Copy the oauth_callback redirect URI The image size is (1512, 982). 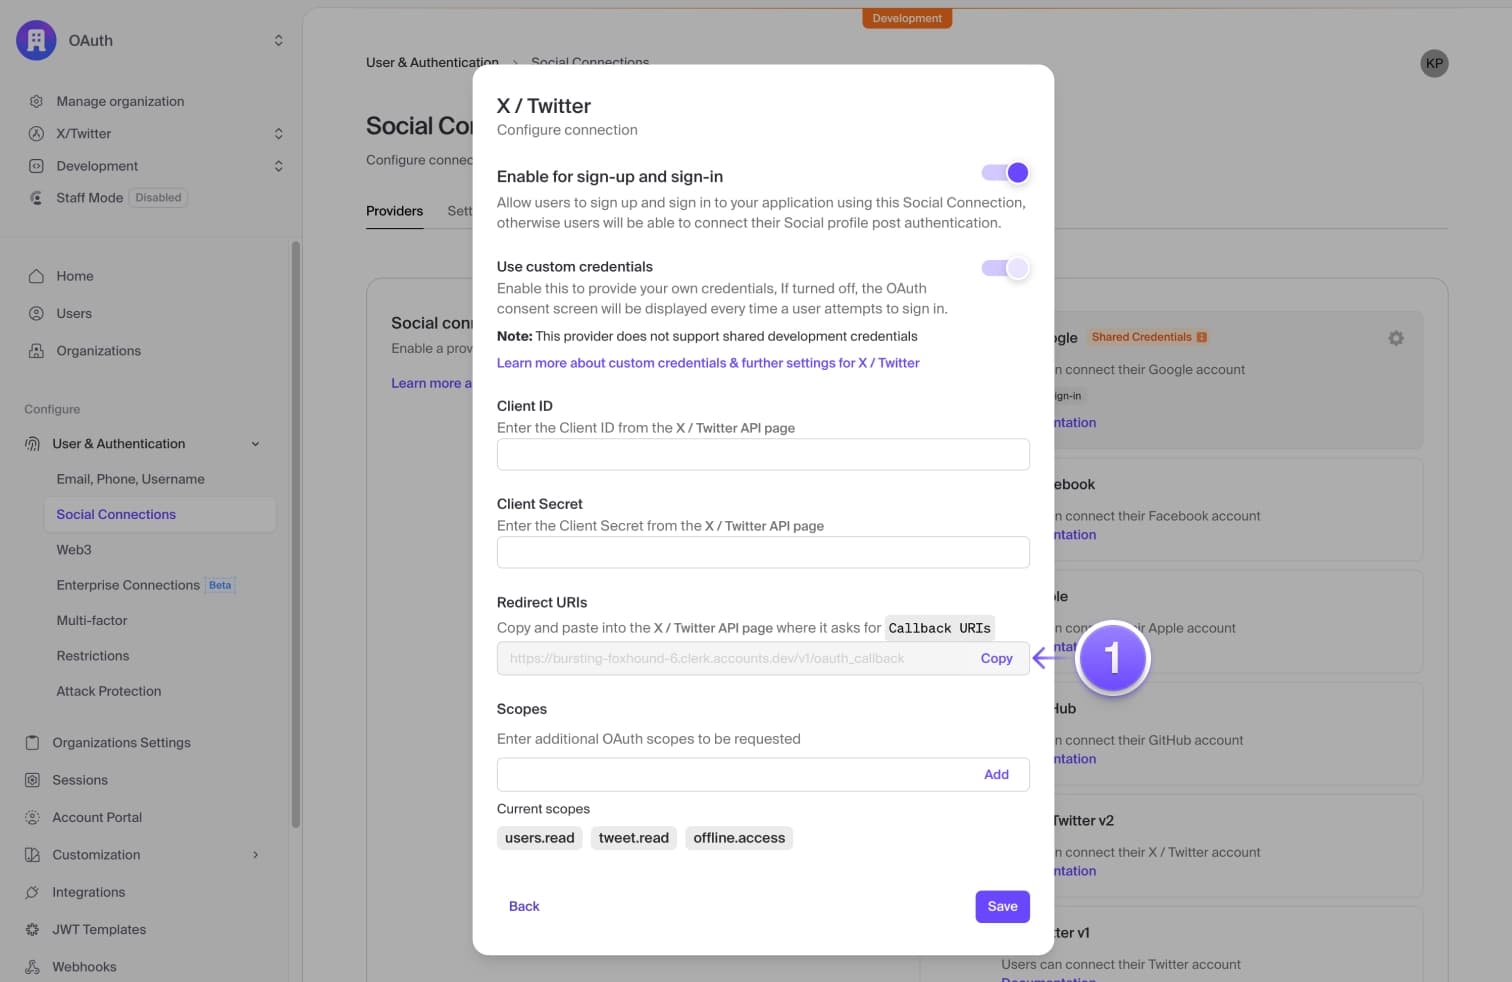pos(996,658)
